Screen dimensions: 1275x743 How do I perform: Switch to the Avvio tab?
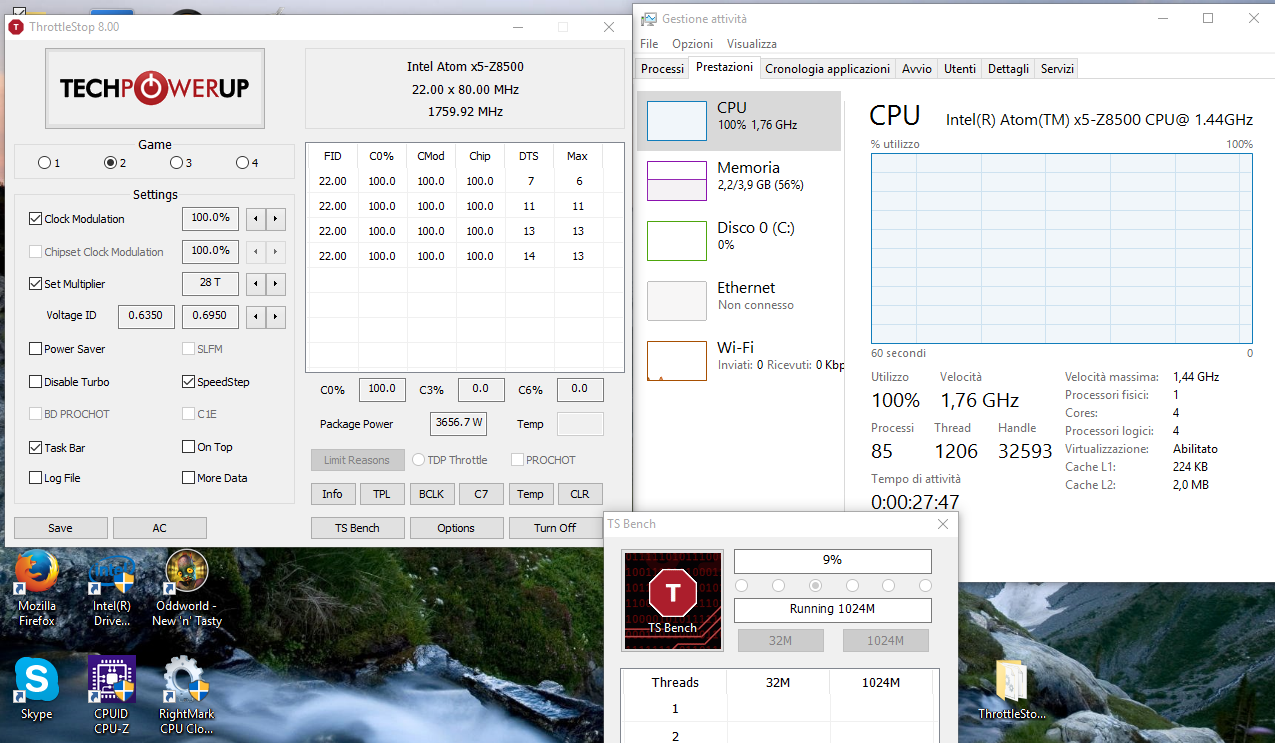click(917, 69)
